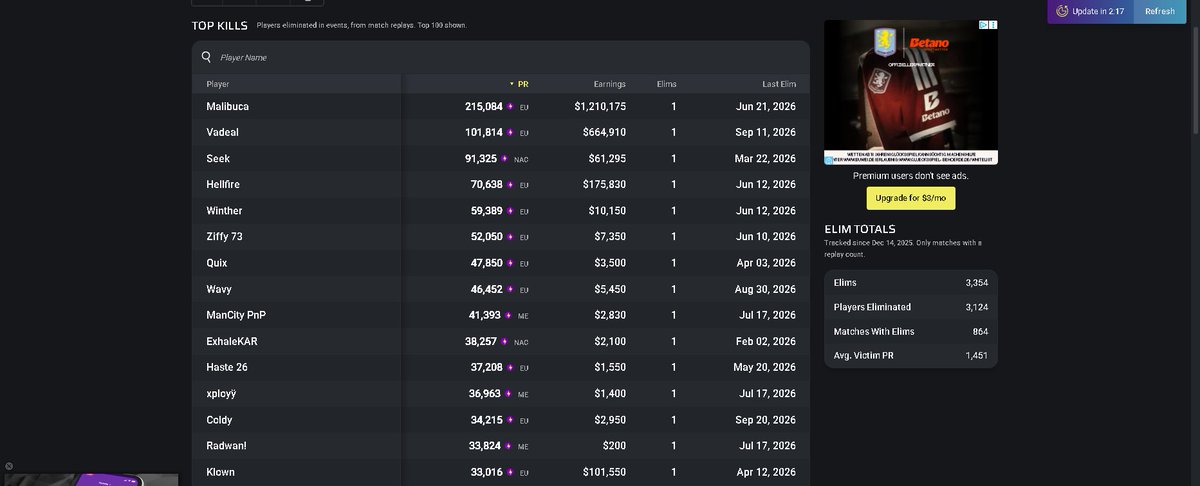The width and height of the screenshot is (1200, 486).
Task: Open Coldy's player profile link
Action: tap(219, 420)
